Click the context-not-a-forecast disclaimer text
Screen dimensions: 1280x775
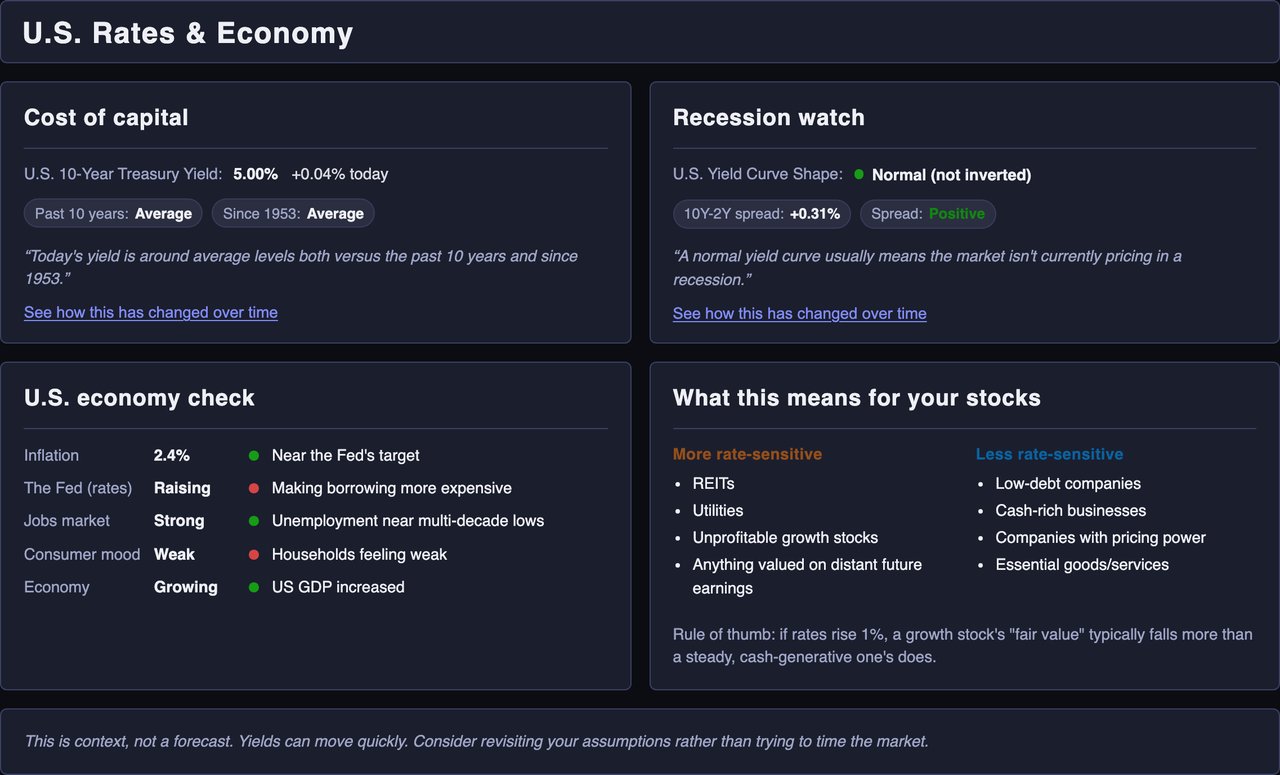[x=476, y=741]
